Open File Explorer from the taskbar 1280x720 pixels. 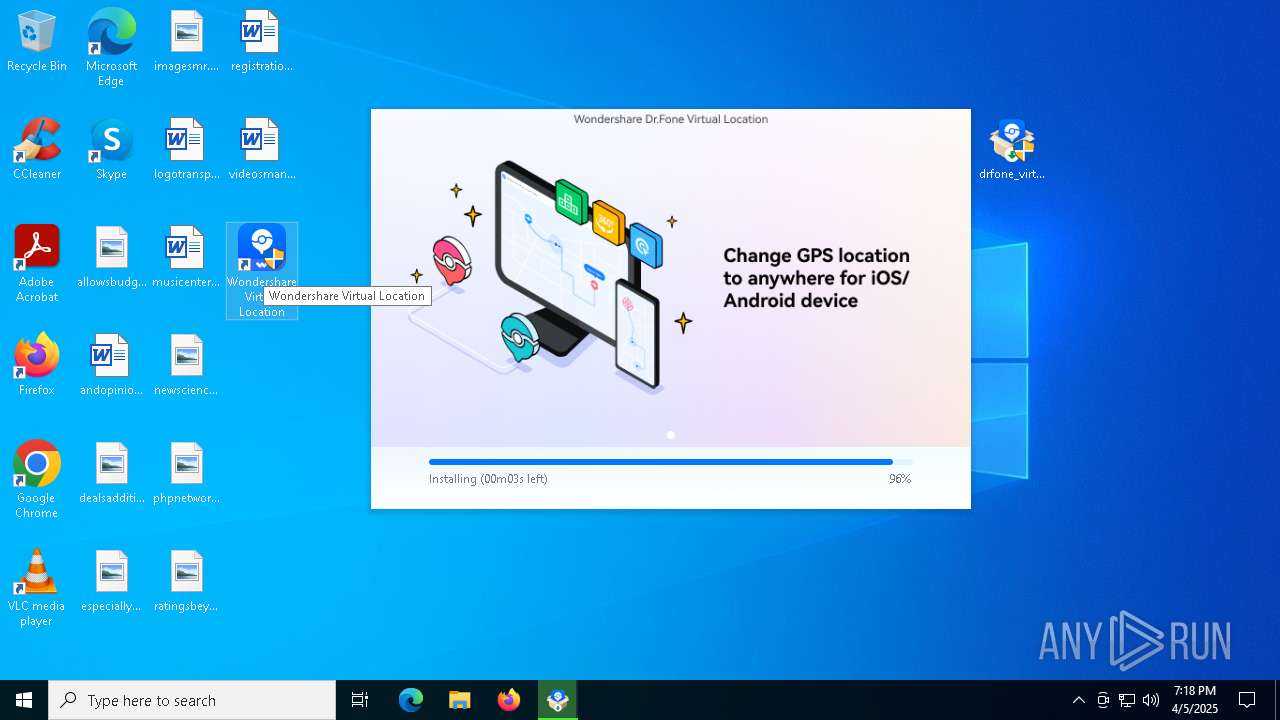[x=460, y=700]
